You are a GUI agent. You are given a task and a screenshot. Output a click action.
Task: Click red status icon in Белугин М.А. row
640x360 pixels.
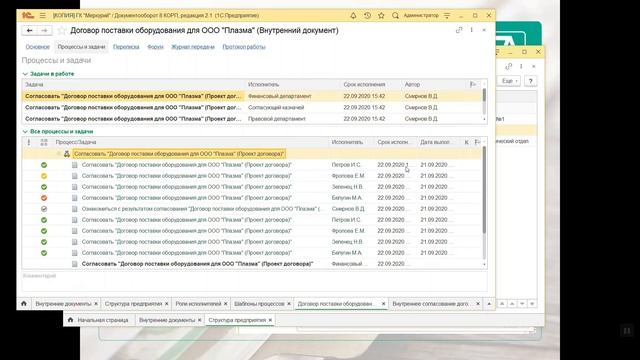(x=44, y=198)
